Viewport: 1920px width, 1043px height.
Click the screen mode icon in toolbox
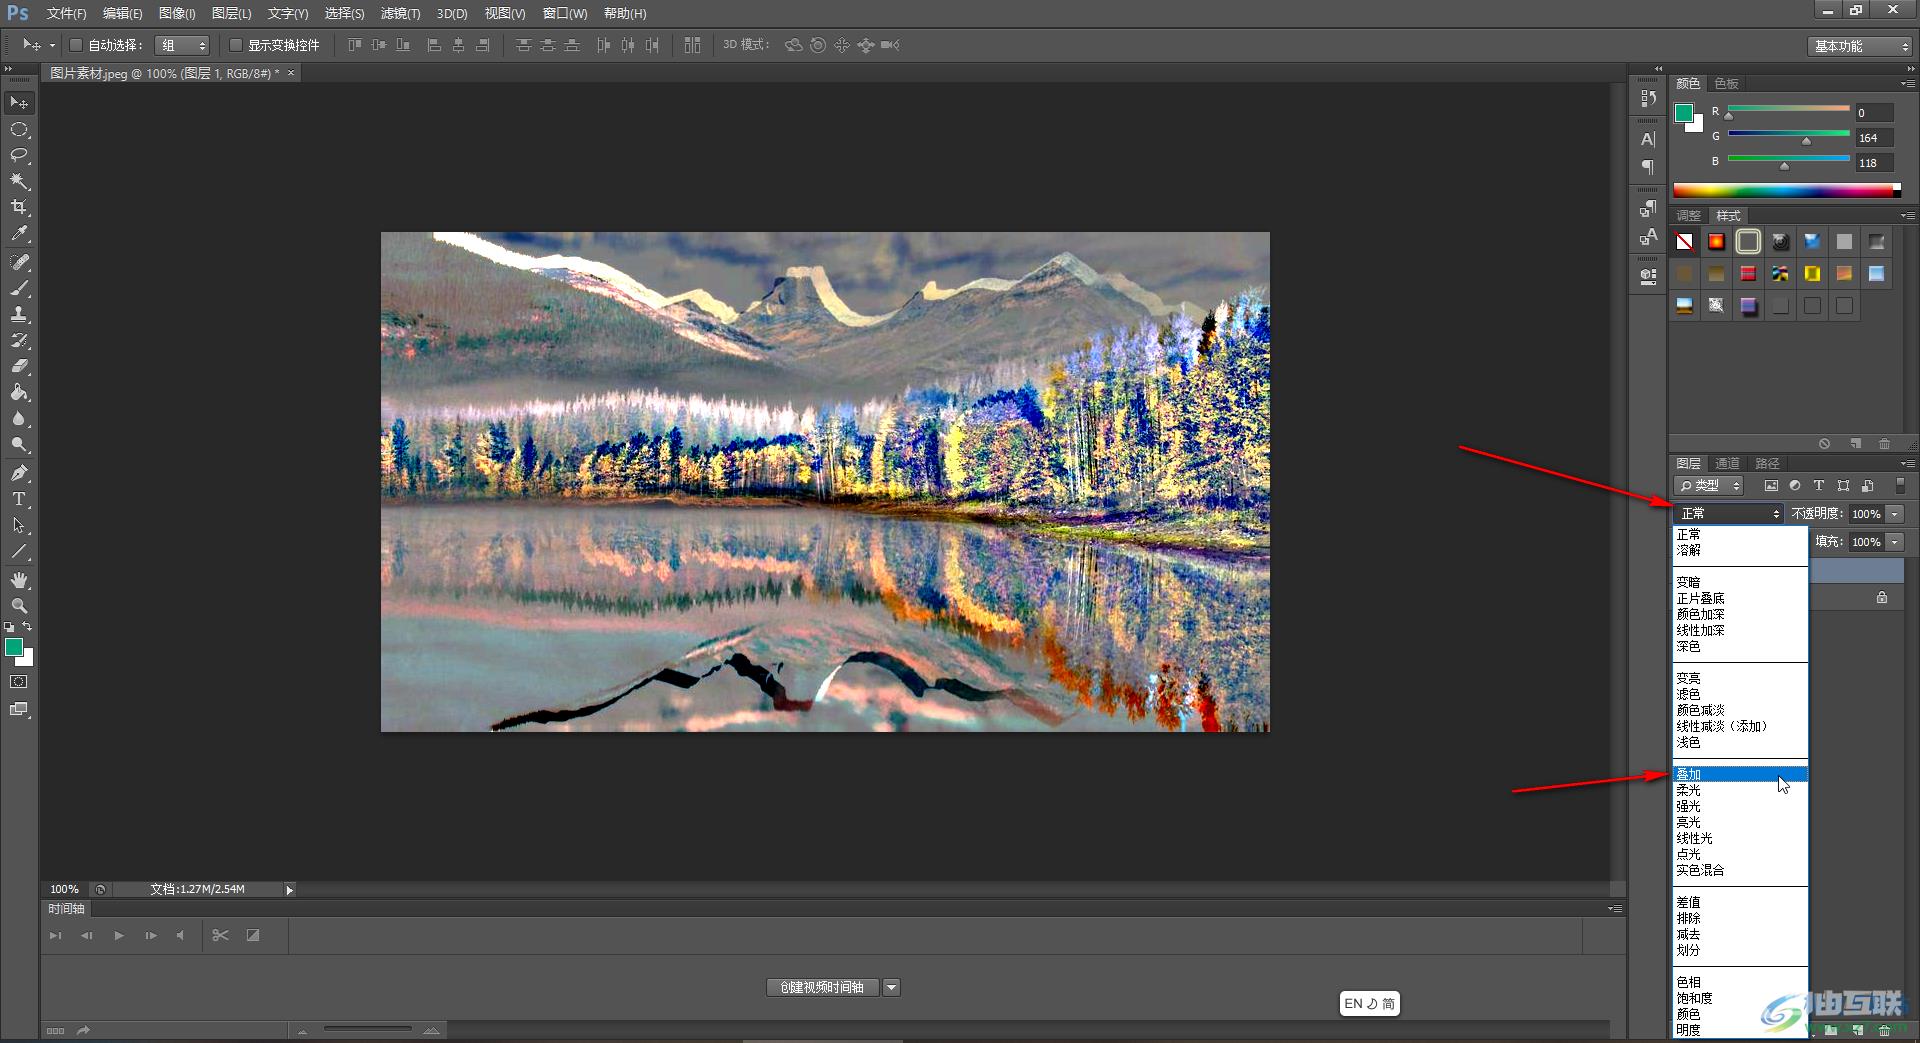pyautogui.click(x=19, y=709)
